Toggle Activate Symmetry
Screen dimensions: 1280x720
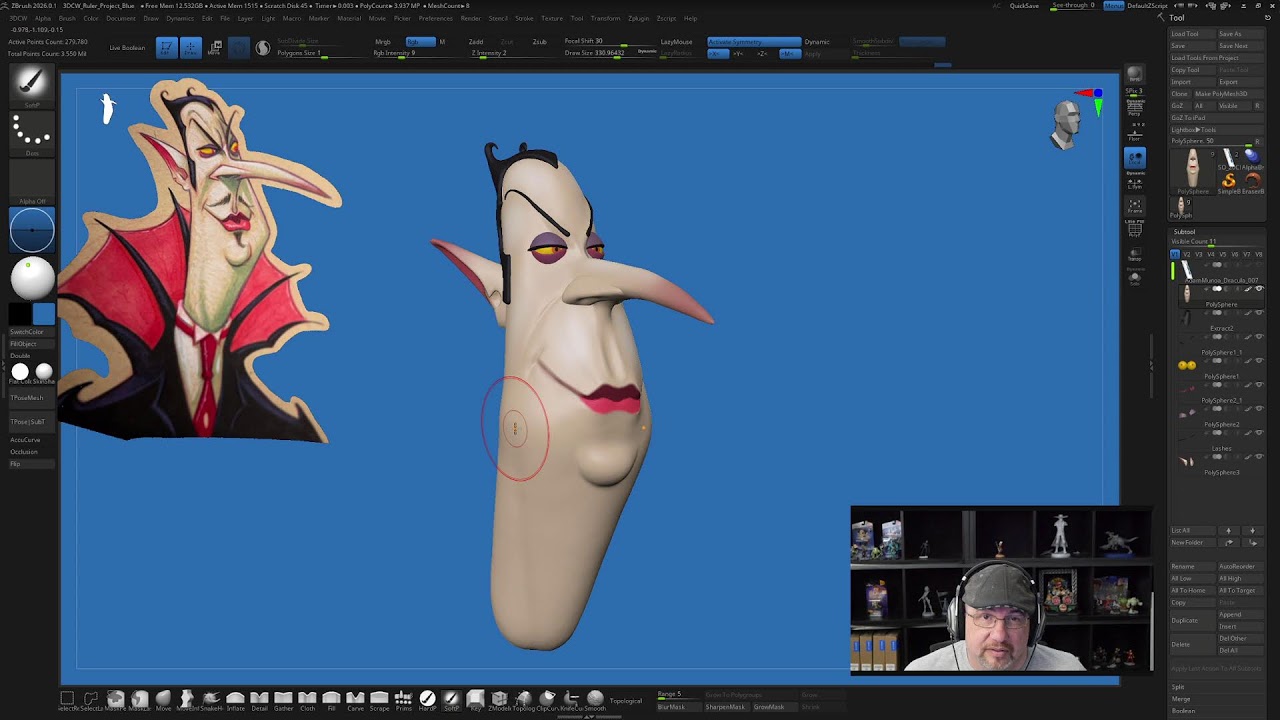coord(754,42)
